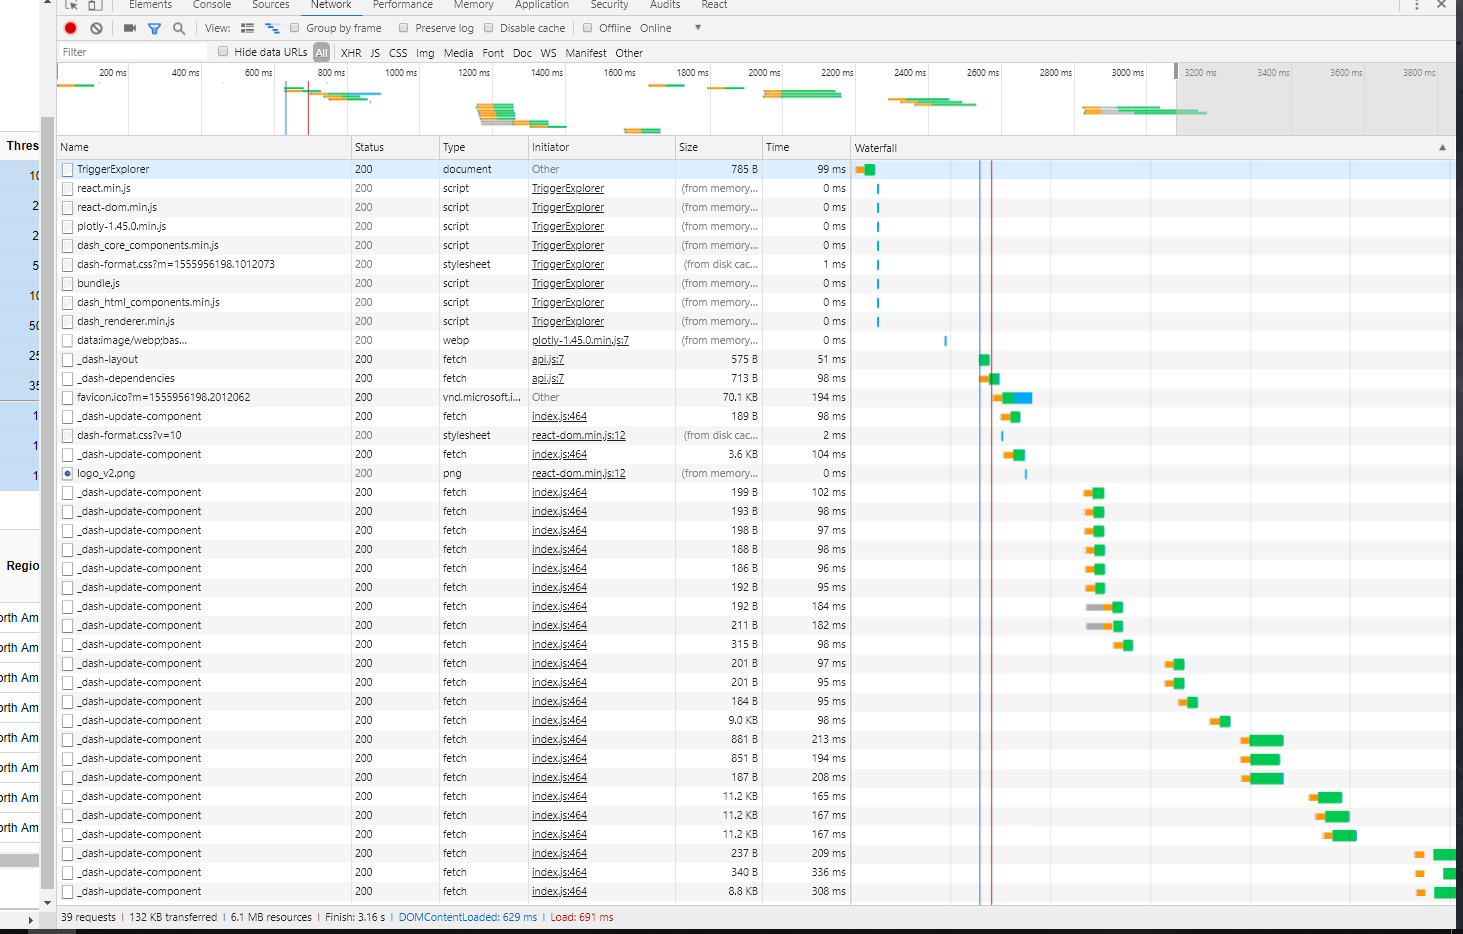Screen dimensions: 1463x934
Task: Filter requests by XHR type
Action: click(x=351, y=52)
